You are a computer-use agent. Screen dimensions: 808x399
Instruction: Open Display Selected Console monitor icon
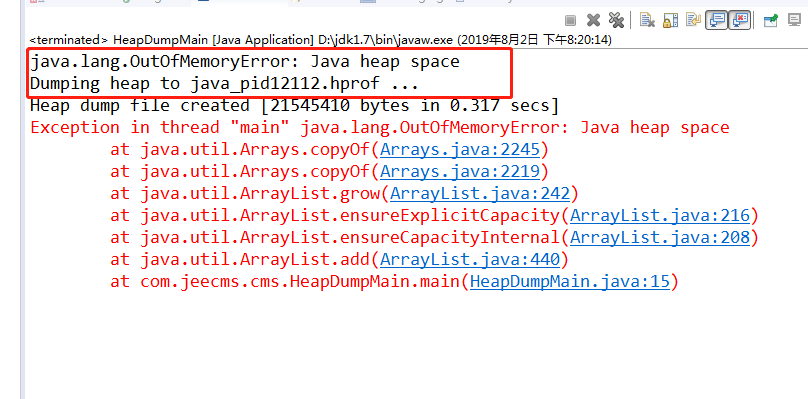tap(794, 20)
